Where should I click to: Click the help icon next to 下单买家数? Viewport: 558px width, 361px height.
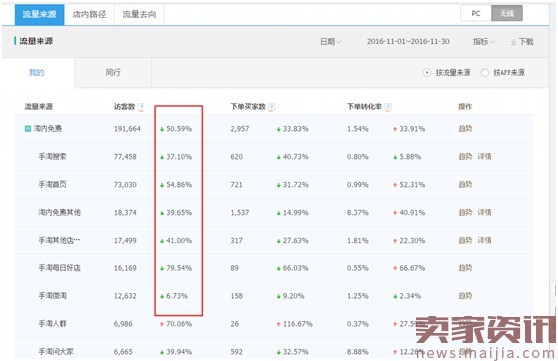(271, 107)
